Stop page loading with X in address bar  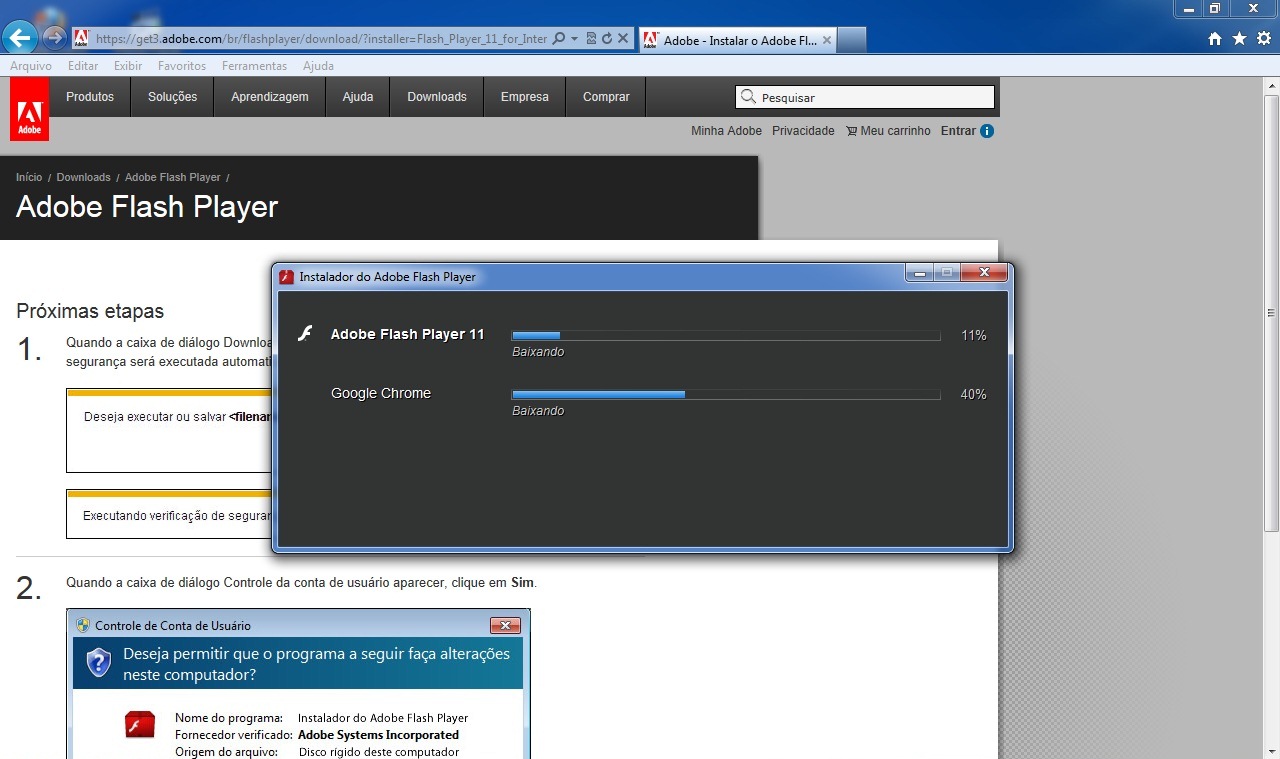coord(623,39)
